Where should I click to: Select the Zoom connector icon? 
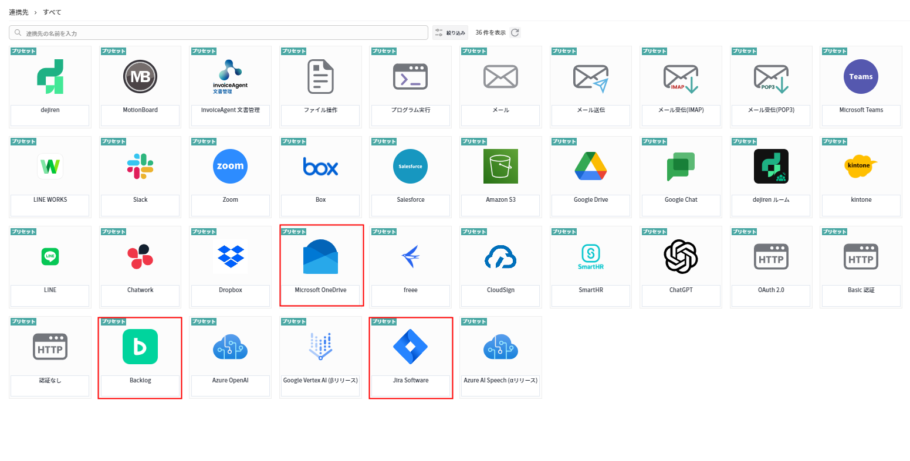coord(230,167)
